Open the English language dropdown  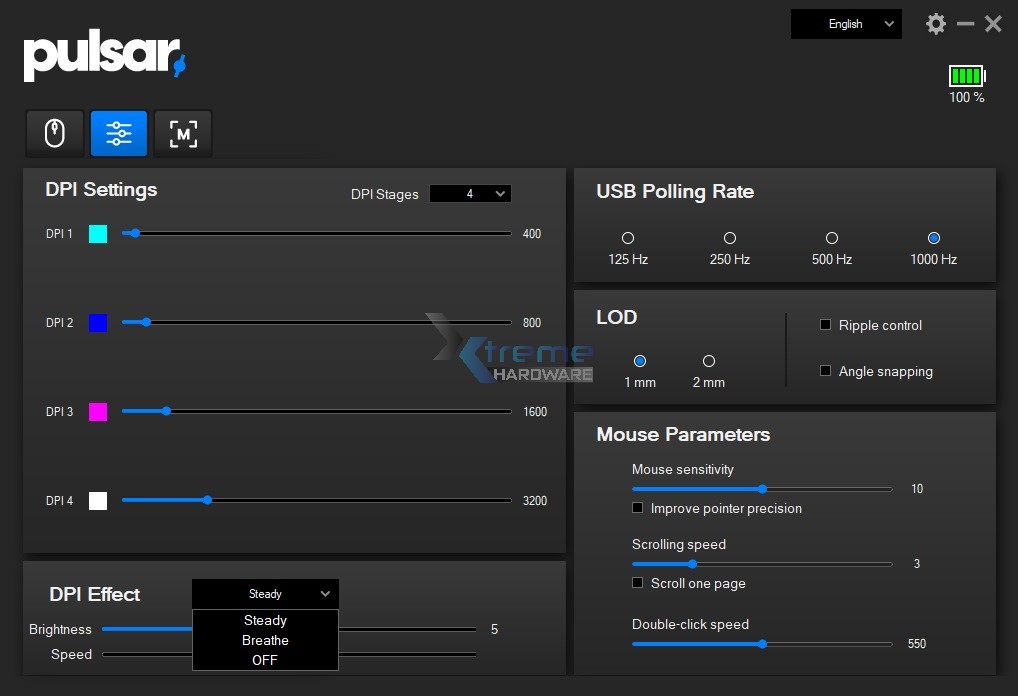(x=845, y=23)
